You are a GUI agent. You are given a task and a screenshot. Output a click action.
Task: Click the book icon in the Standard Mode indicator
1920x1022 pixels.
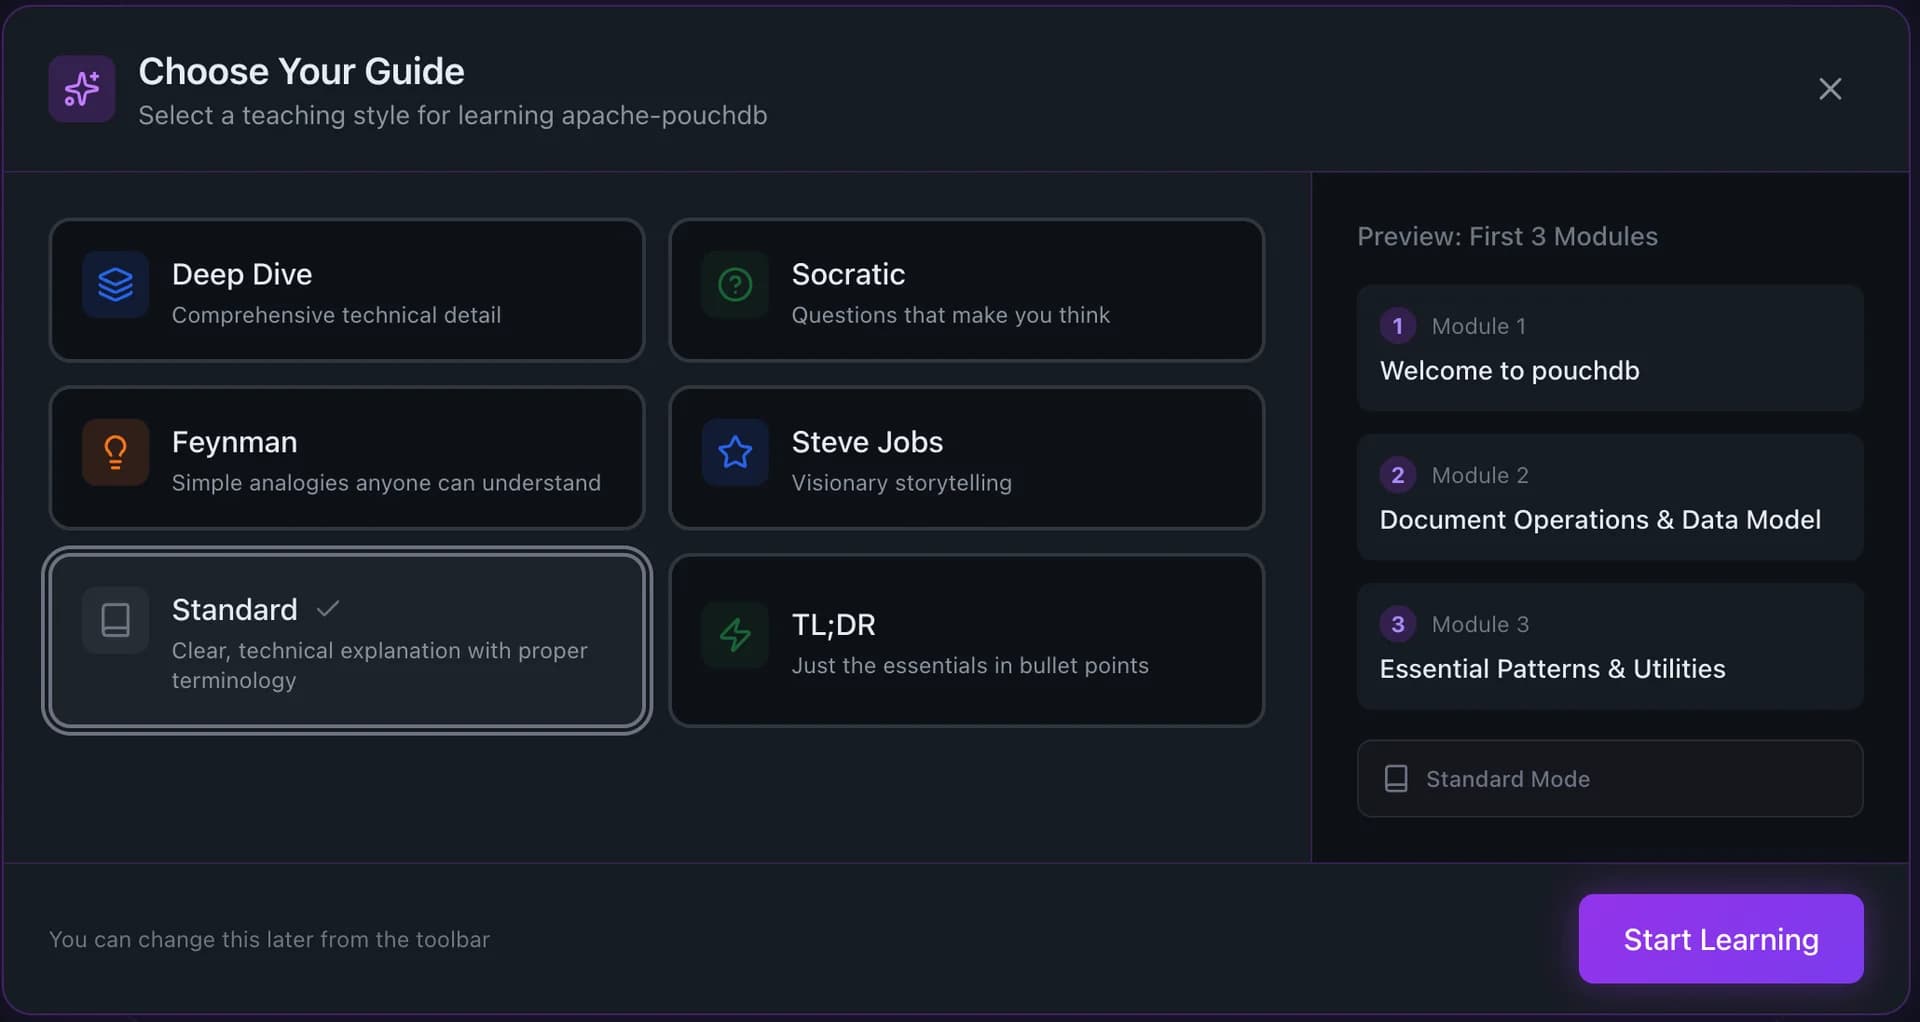pos(1397,778)
